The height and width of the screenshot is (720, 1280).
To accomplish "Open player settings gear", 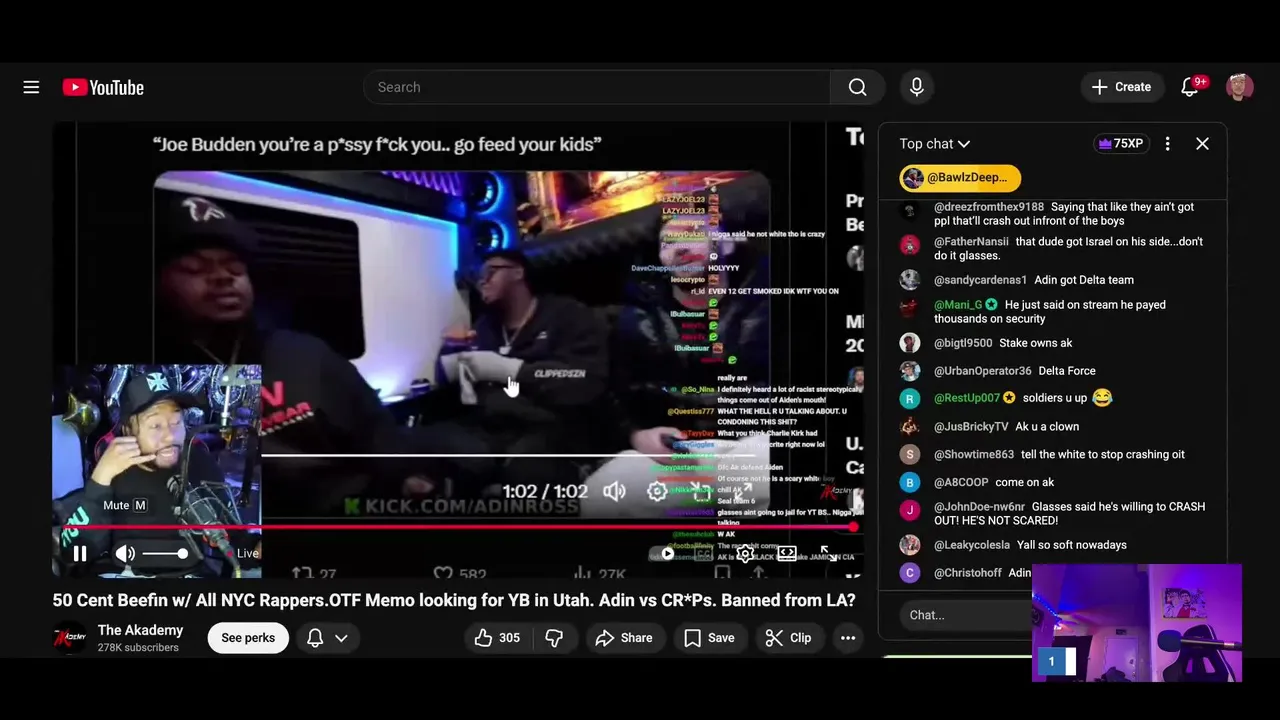I will click(x=745, y=553).
